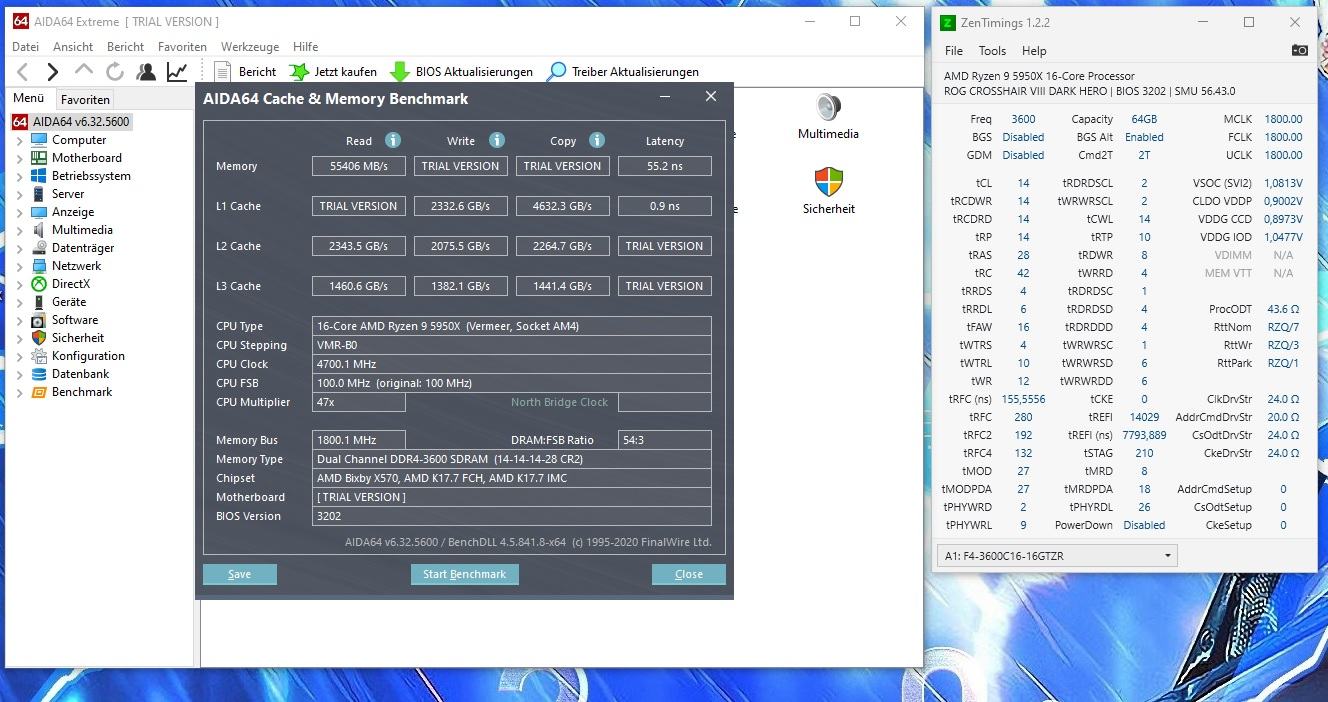1328x702 pixels.
Task: Expand the Software tree node arrow
Action: (x=20, y=320)
